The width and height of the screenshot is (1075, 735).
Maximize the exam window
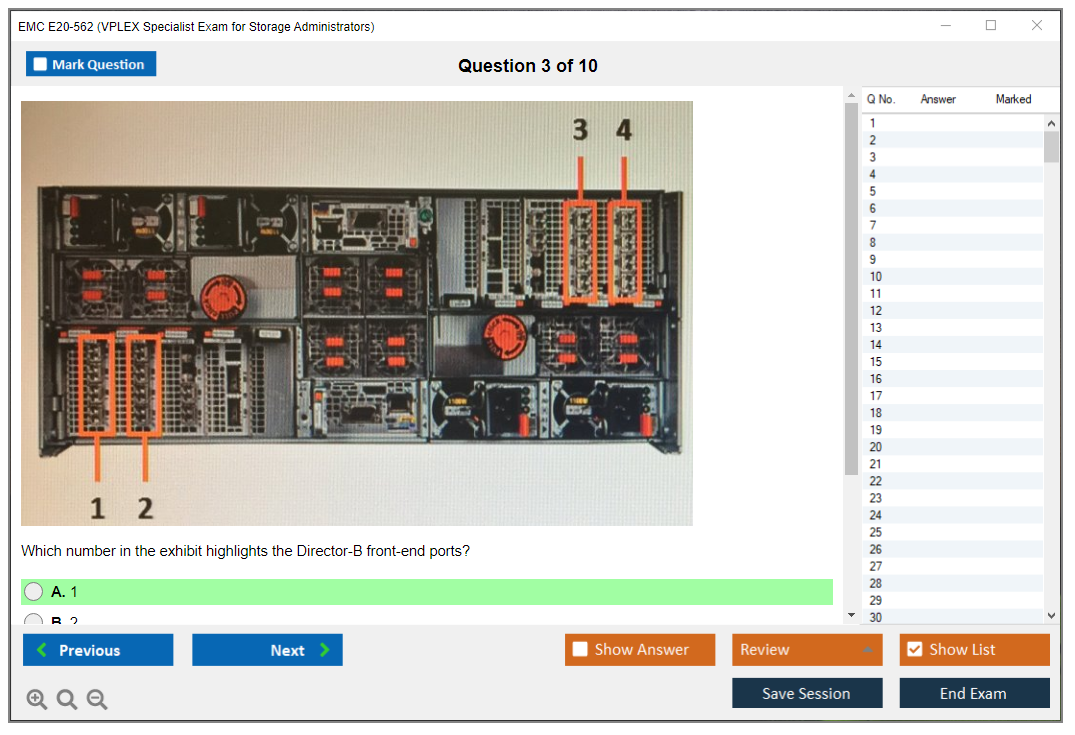coord(991,26)
